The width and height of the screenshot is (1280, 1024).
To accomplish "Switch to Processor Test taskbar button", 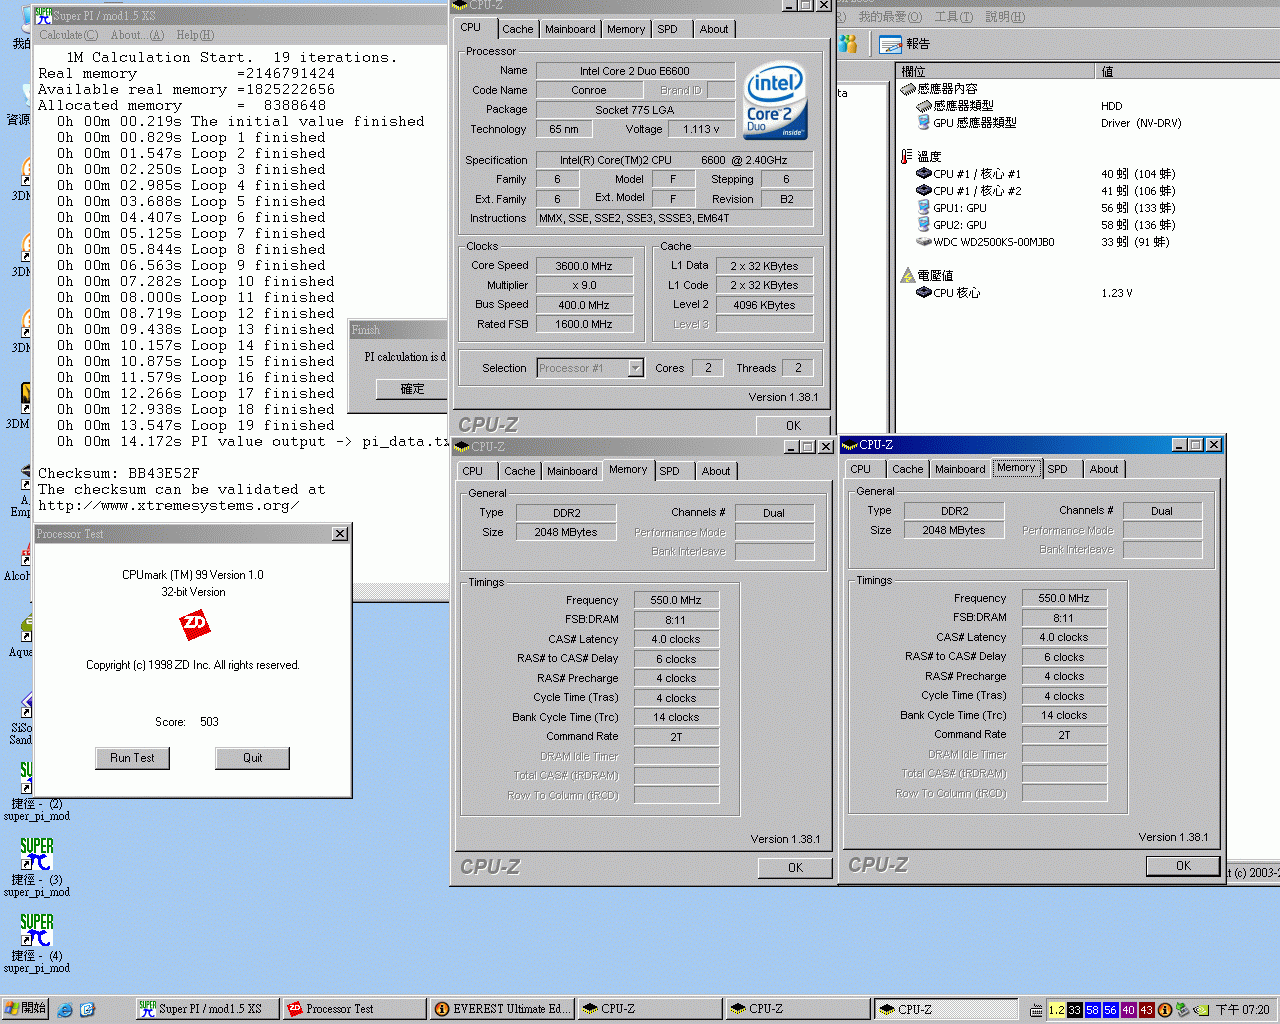I will (353, 1009).
